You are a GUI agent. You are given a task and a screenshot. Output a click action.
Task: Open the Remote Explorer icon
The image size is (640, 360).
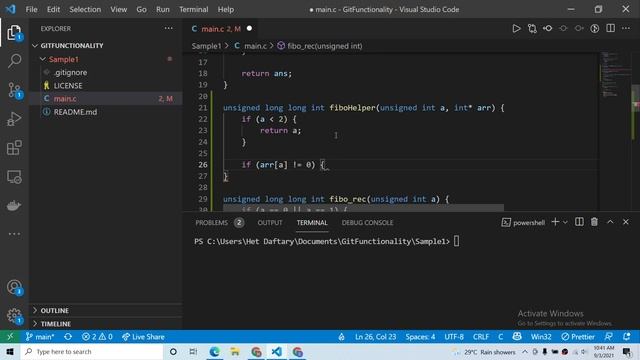point(14,177)
